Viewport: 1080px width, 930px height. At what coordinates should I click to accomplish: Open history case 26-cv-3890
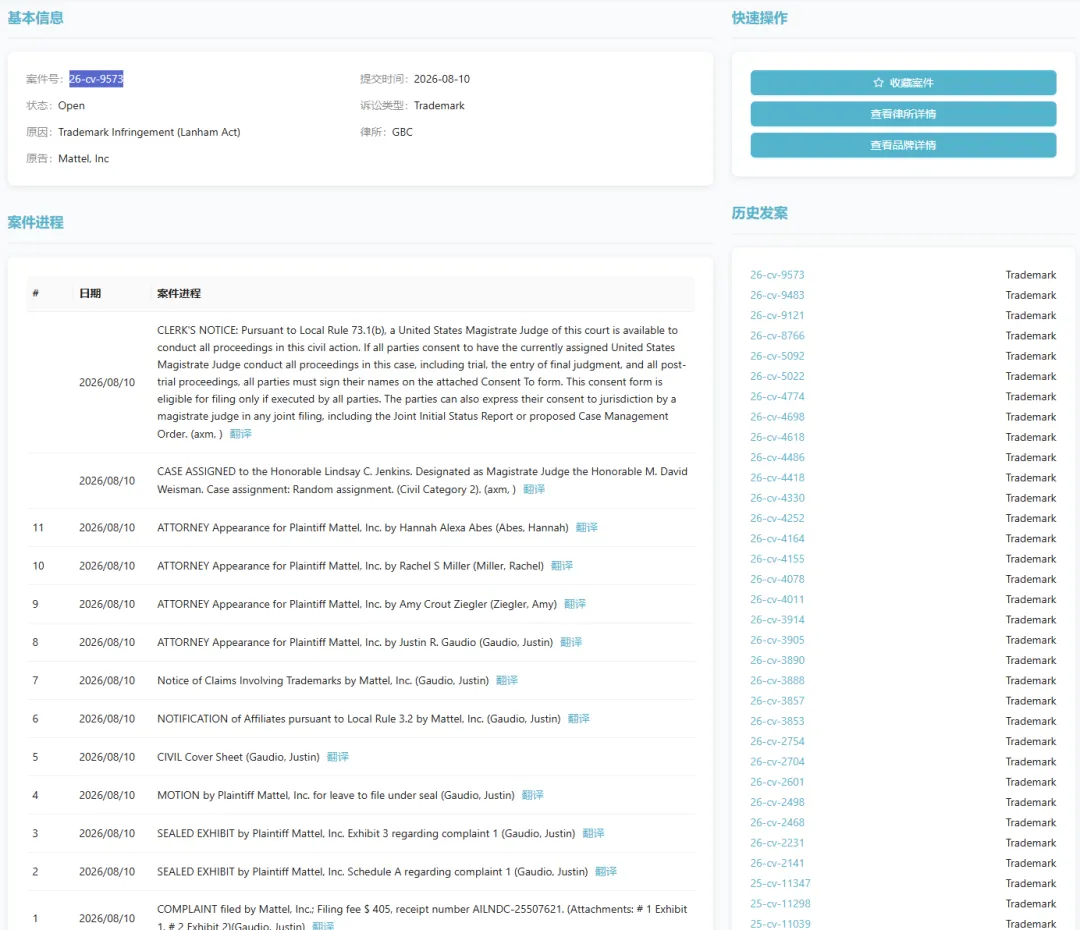coord(777,661)
